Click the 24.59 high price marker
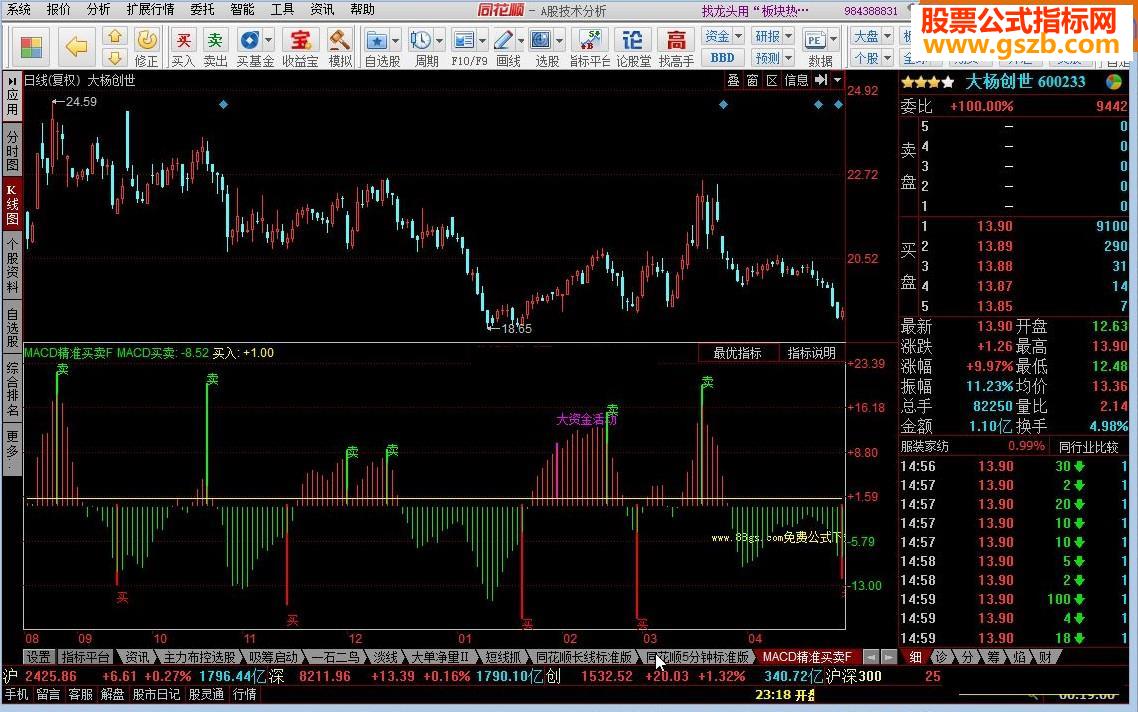The image size is (1138, 712). coord(81,102)
